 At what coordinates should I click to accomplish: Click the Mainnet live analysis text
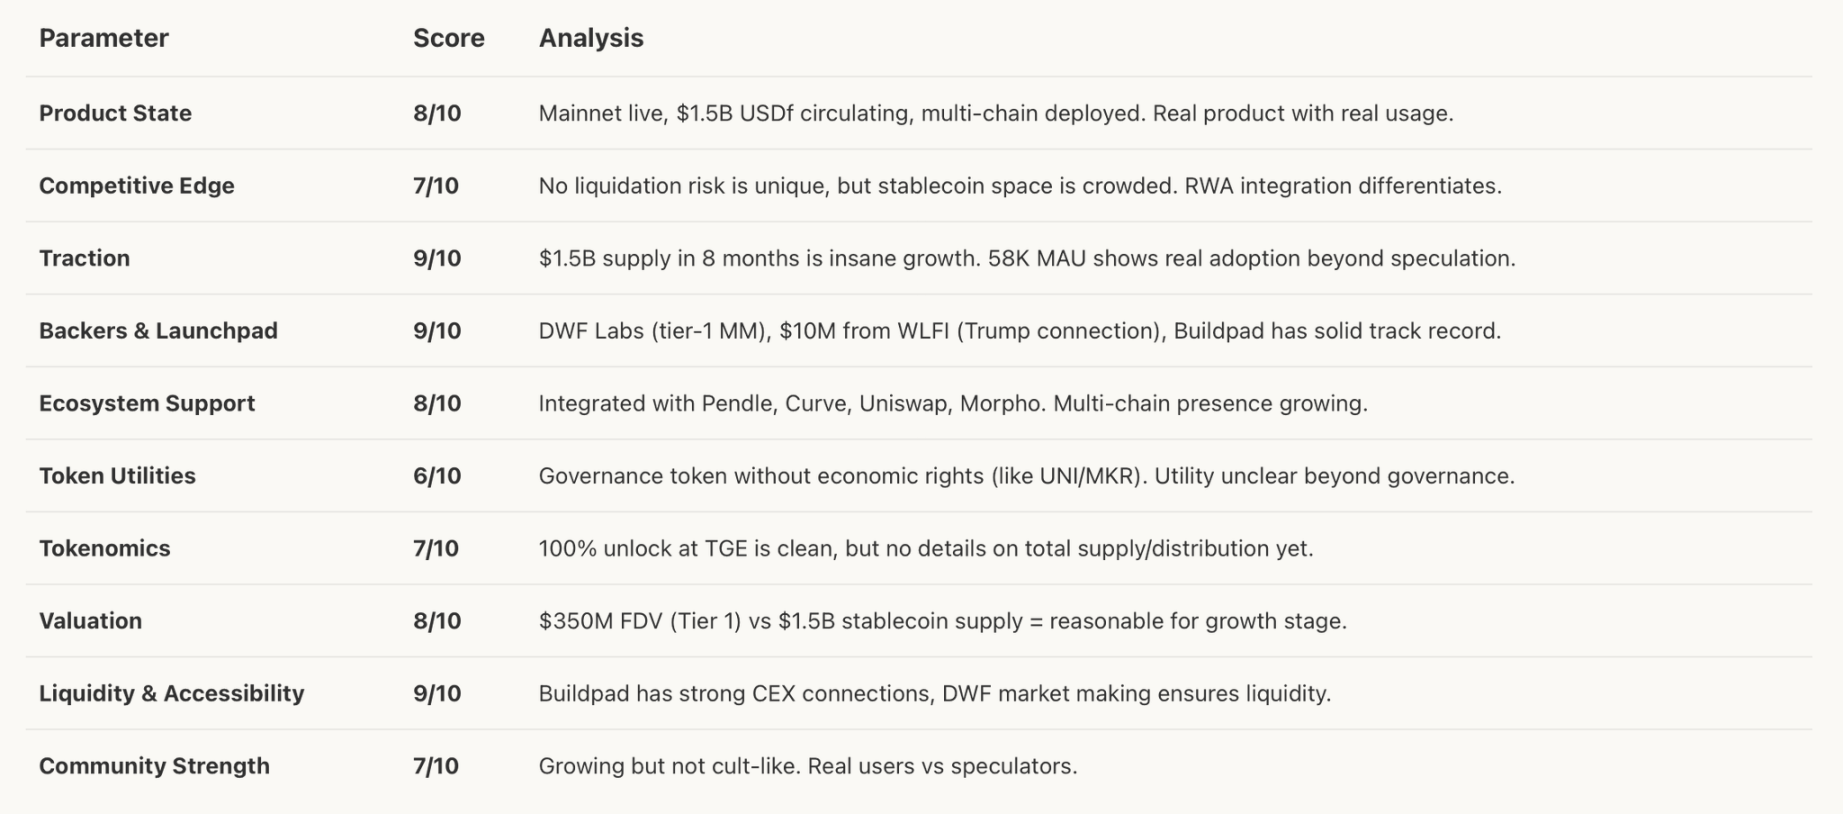tap(995, 113)
